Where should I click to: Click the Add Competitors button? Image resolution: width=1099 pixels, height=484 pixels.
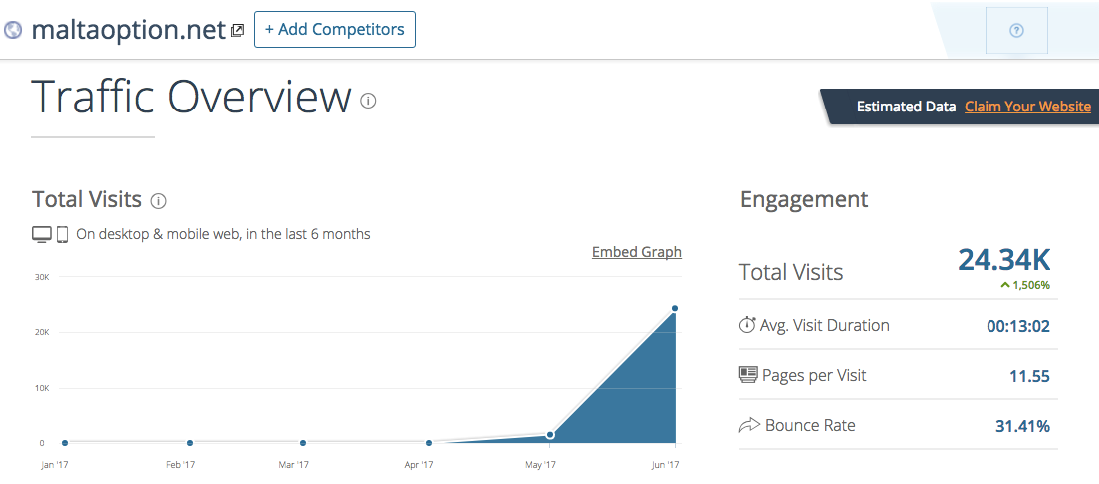334,29
